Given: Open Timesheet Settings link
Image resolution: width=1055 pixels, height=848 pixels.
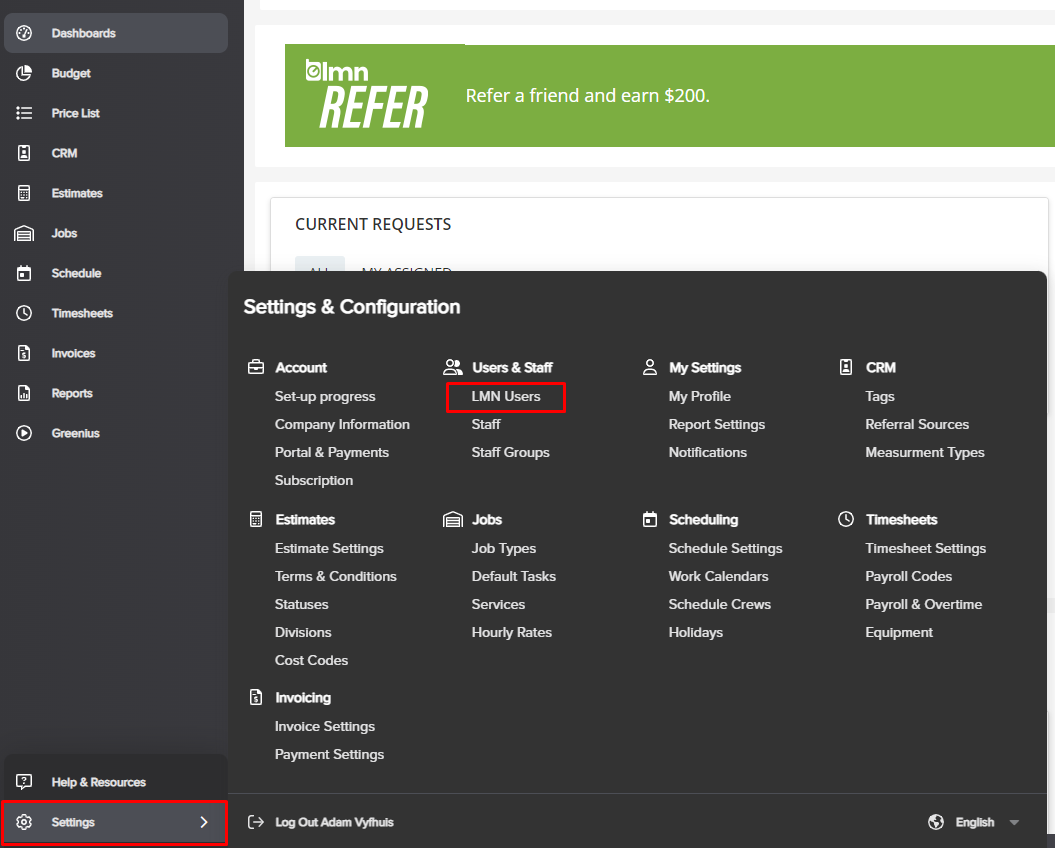Looking at the screenshot, I should (x=926, y=549).
